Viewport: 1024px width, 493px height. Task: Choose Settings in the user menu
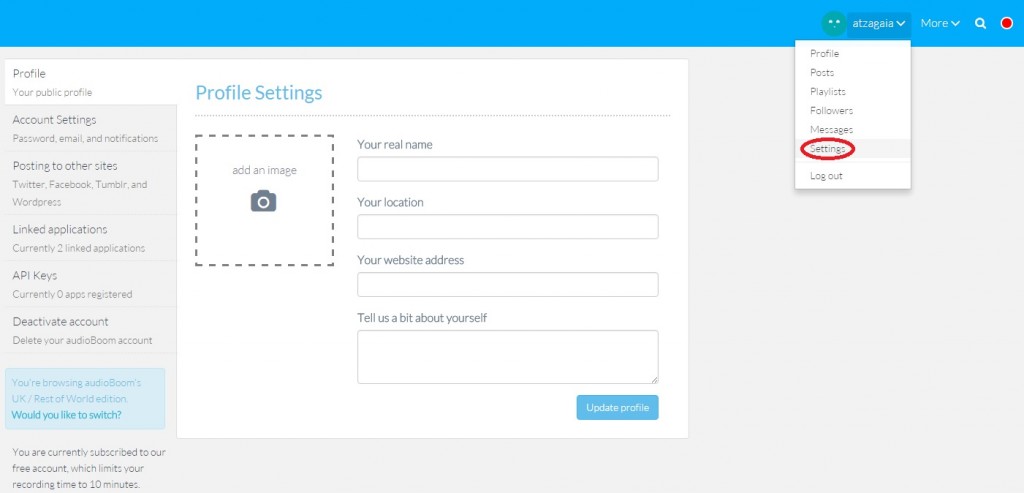tap(828, 149)
